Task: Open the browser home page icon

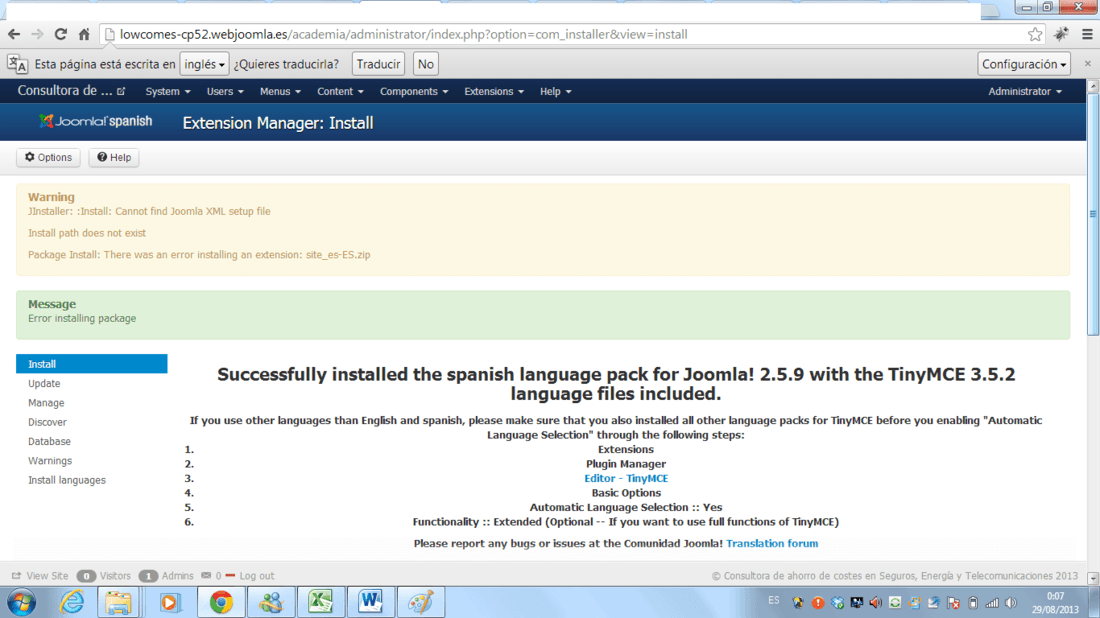Action: [x=84, y=34]
